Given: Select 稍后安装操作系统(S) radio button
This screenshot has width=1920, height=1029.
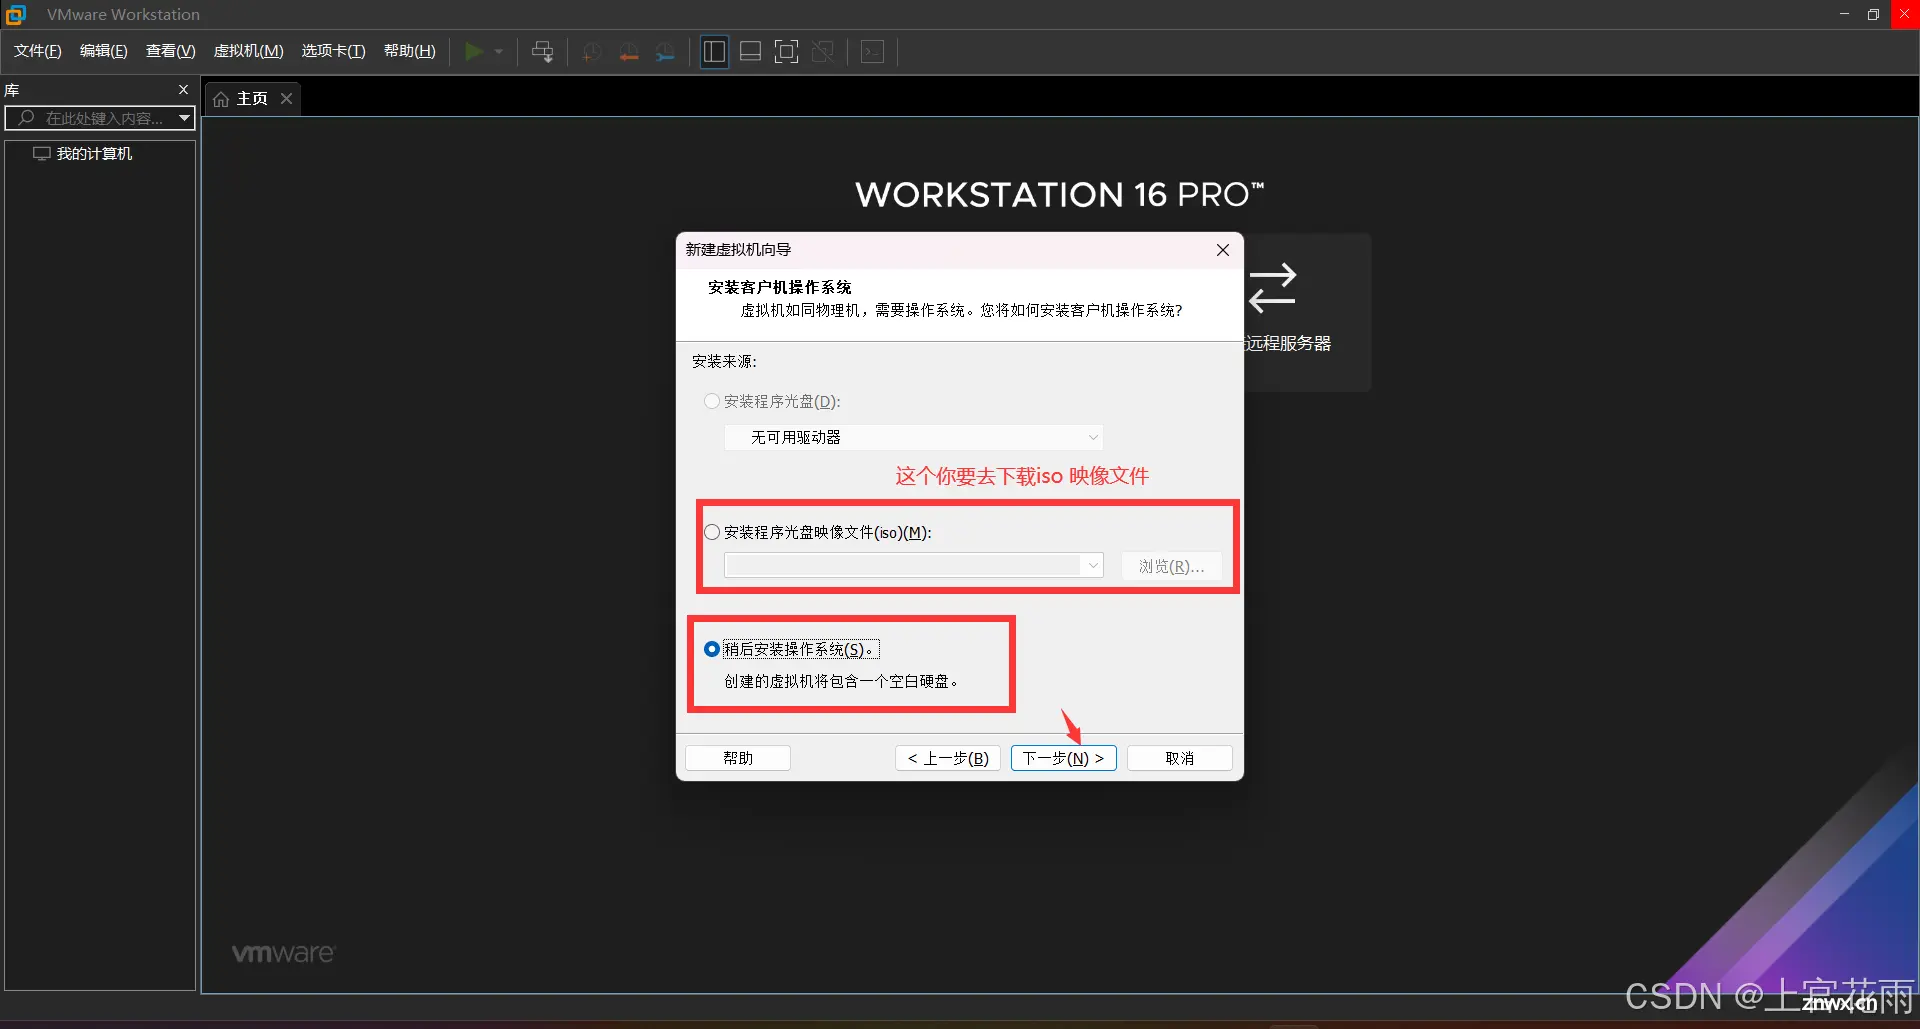Looking at the screenshot, I should pyautogui.click(x=712, y=649).
